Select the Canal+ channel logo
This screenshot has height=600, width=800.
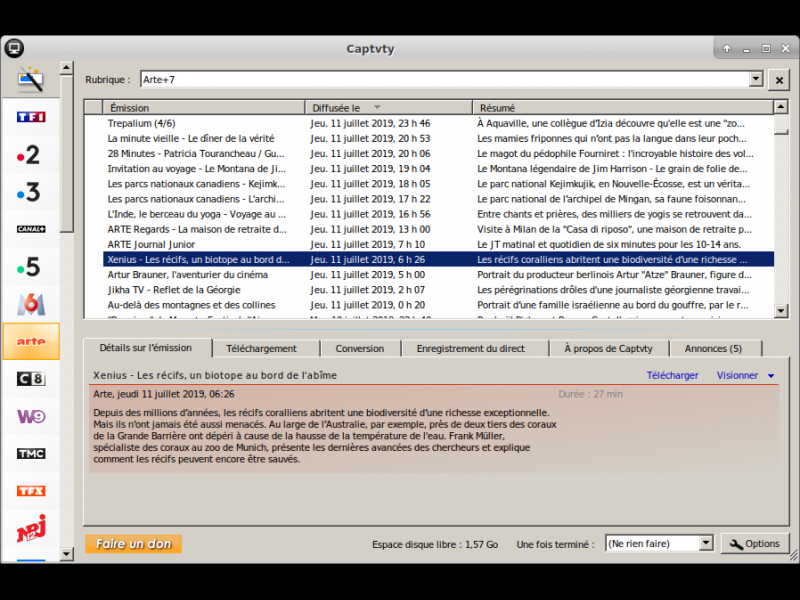click(x=31, y=229)
